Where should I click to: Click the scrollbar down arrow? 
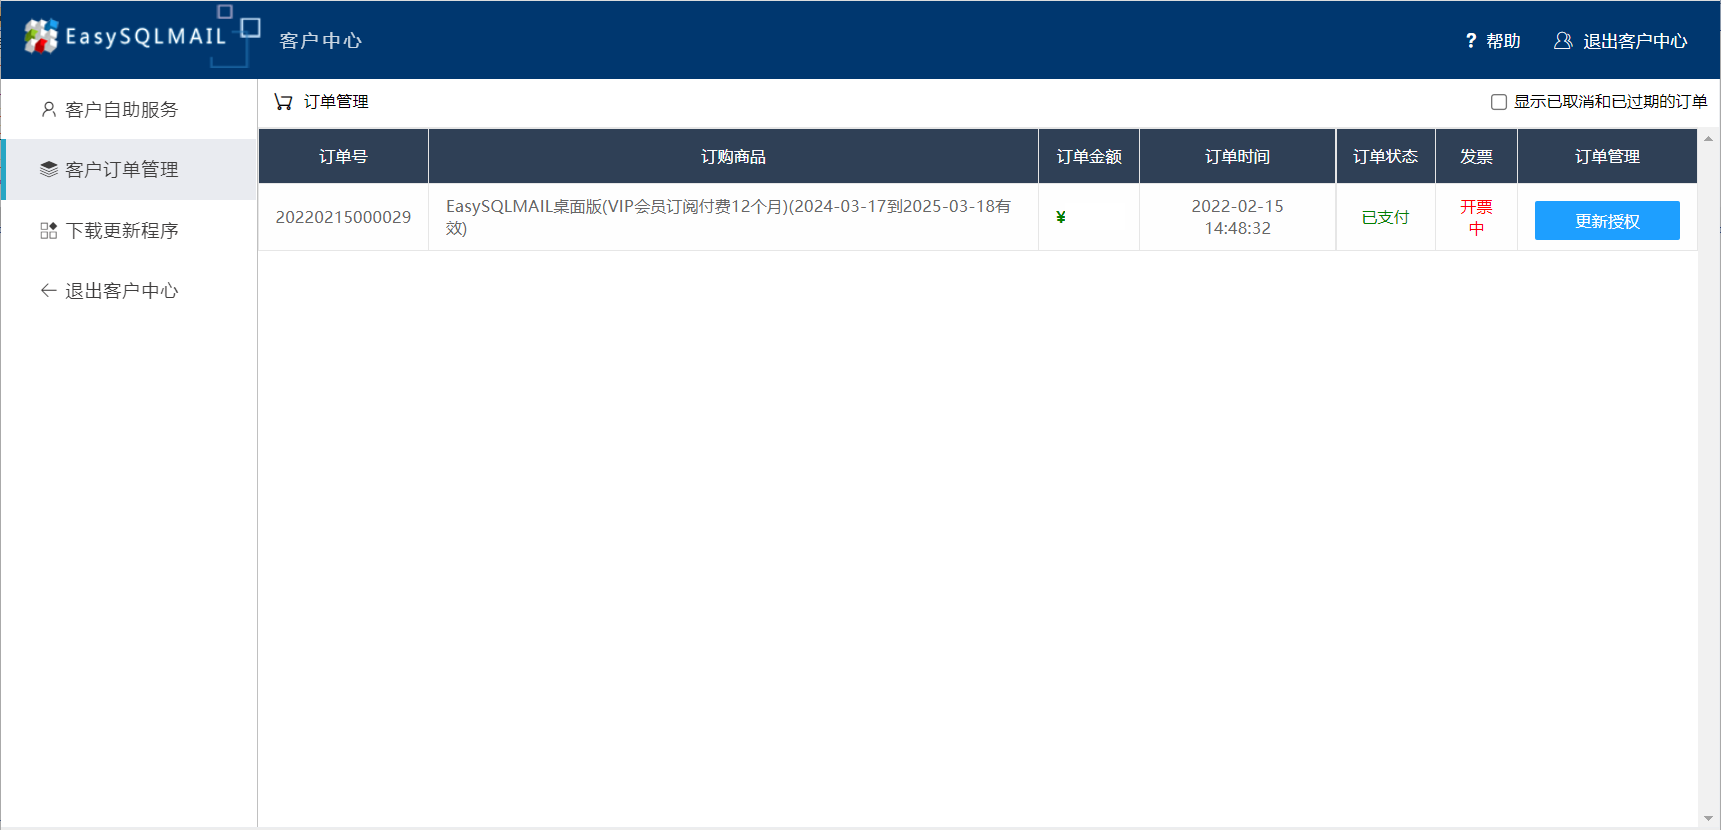pos(1708,819)
